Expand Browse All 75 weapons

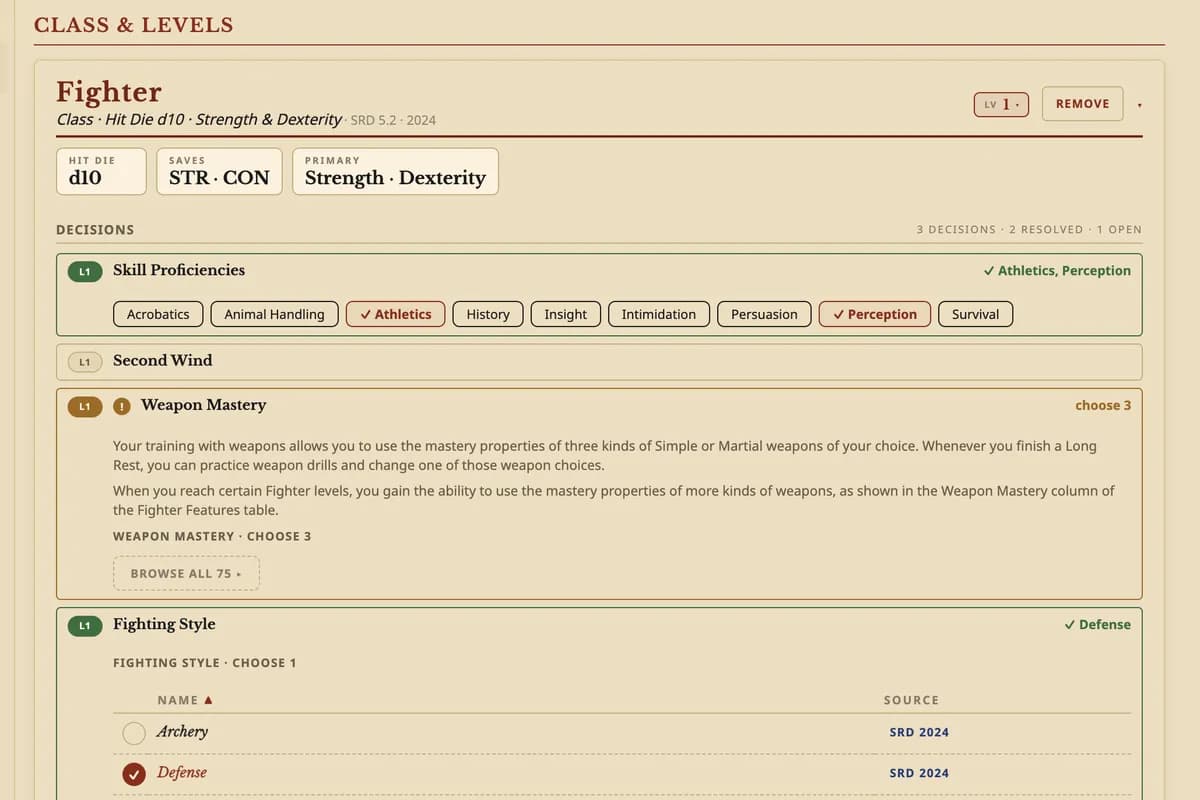pos(186,573)
